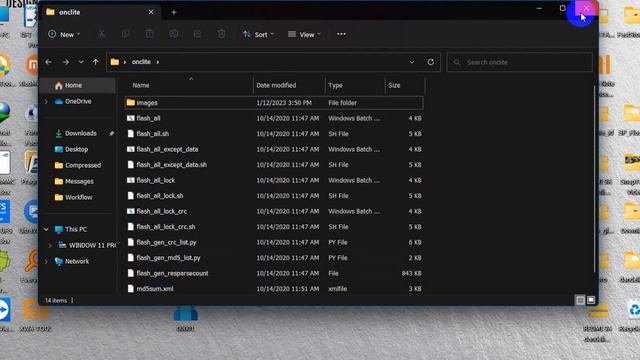The image size is (640, 360).
Task: Click the Copy icon in toolbar
Action: [x=125, y=34]
